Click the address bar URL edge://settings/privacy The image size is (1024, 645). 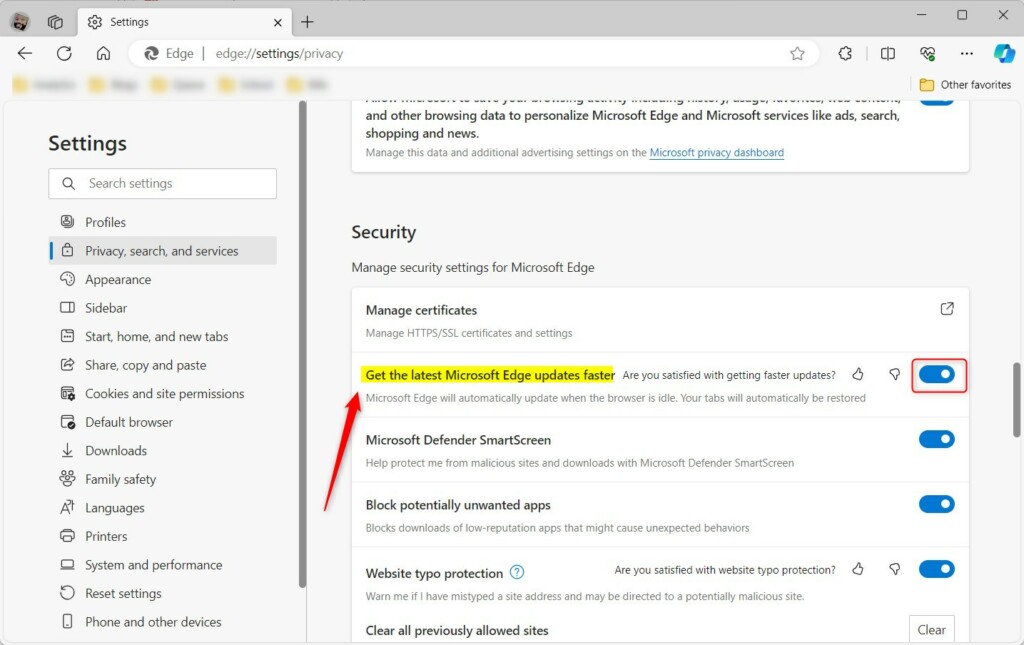coord(279,54)
